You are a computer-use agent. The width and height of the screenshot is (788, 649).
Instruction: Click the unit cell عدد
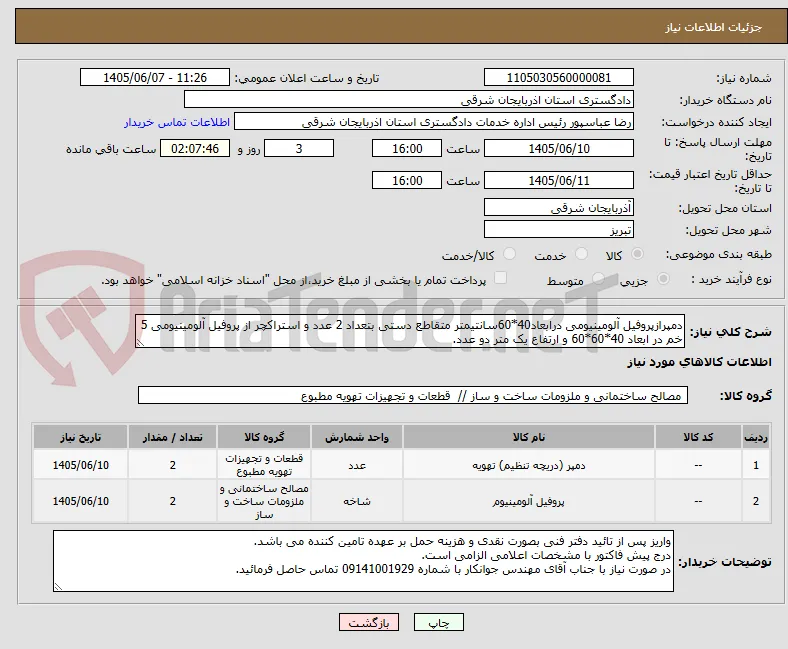357,465
